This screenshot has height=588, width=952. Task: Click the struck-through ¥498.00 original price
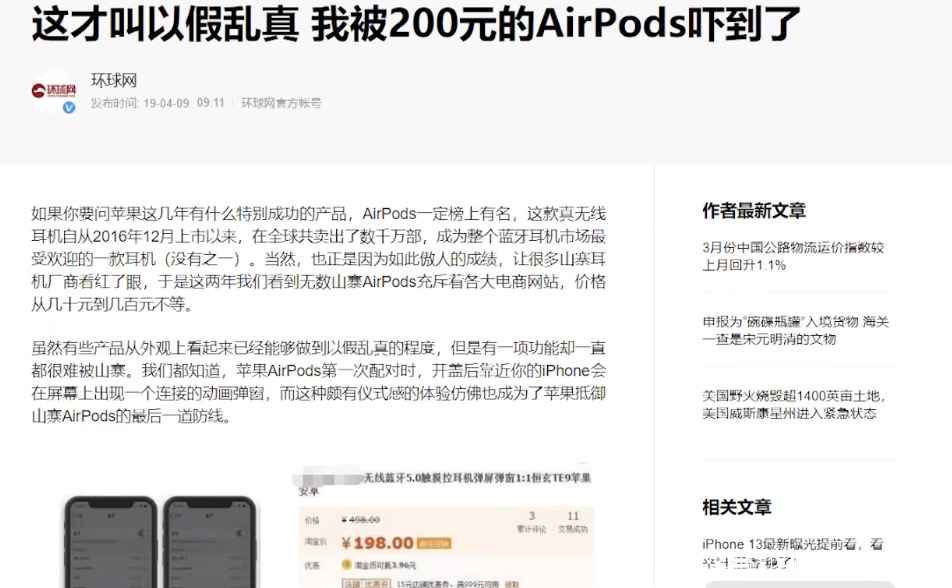click(361, 519)
